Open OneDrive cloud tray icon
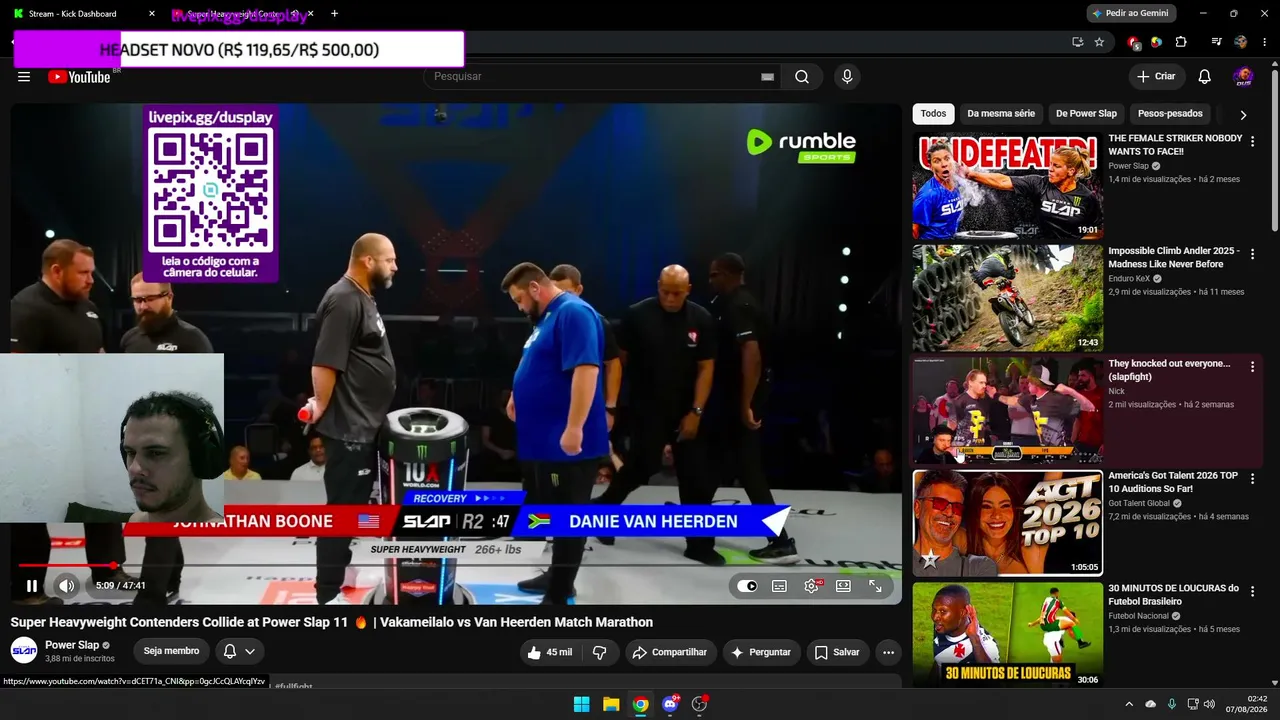Screen dimensions: 1280x720 click(x=1151, y=704)
